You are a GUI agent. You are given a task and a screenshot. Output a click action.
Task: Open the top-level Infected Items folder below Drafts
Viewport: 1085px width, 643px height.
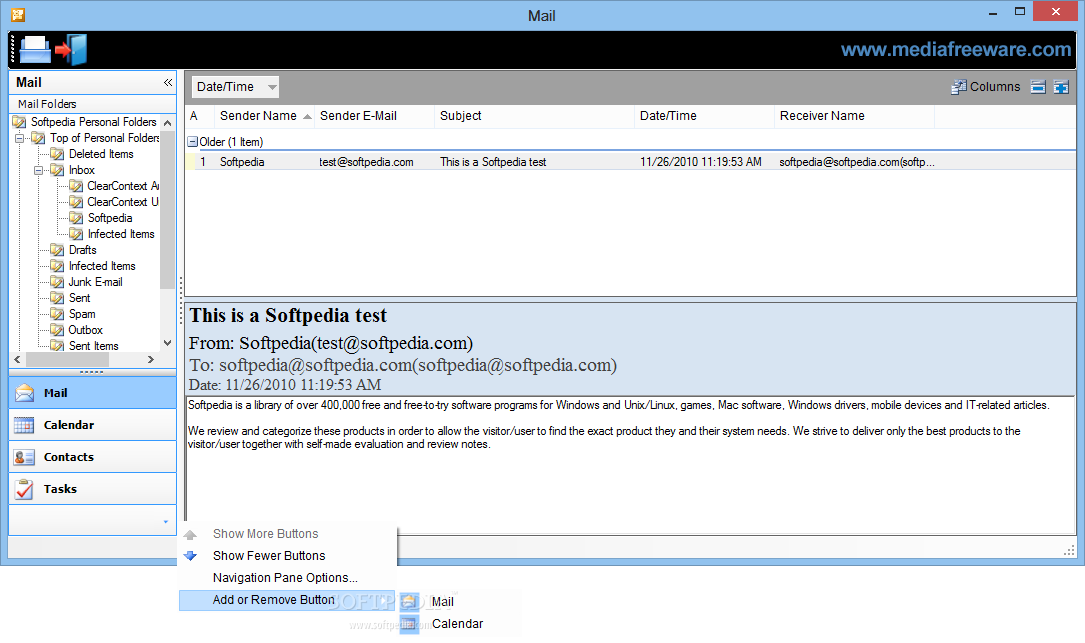tap(102, 266)
